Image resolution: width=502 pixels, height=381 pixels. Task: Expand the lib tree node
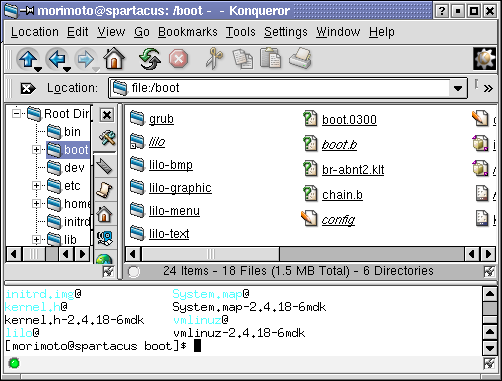tap(36, 239)
